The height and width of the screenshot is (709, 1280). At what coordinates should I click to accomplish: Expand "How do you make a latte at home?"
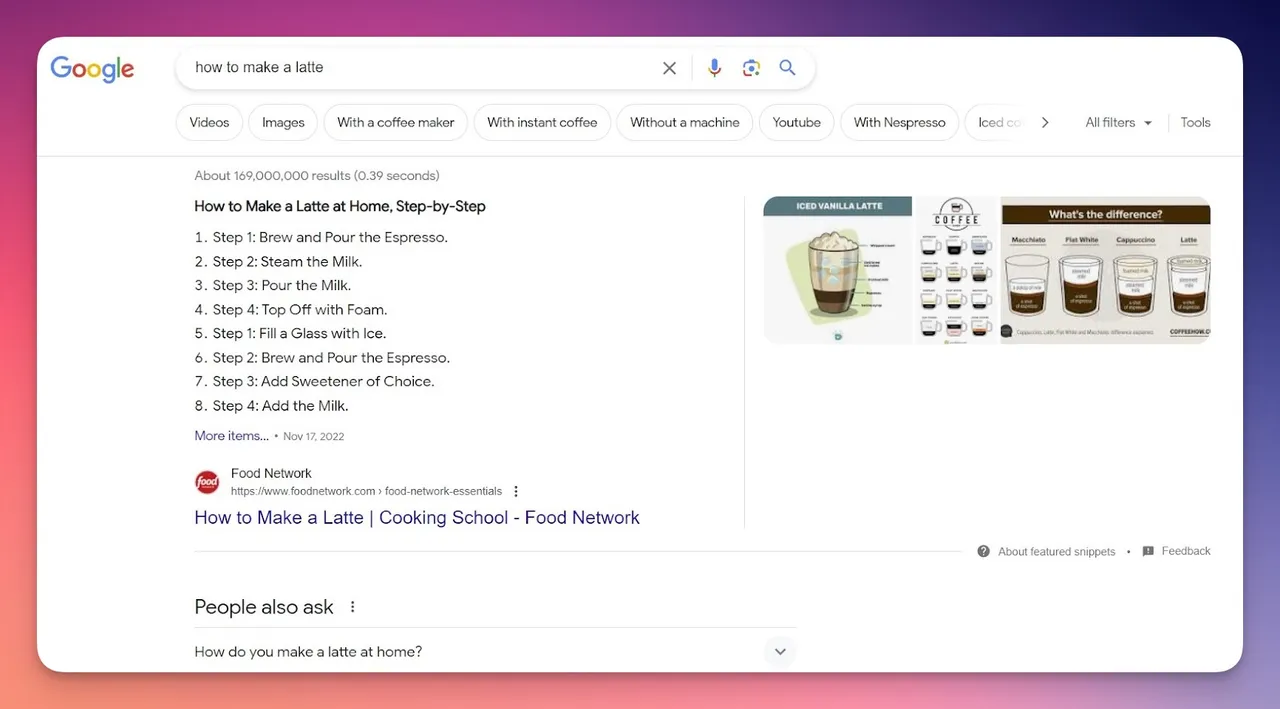[495, 652]
